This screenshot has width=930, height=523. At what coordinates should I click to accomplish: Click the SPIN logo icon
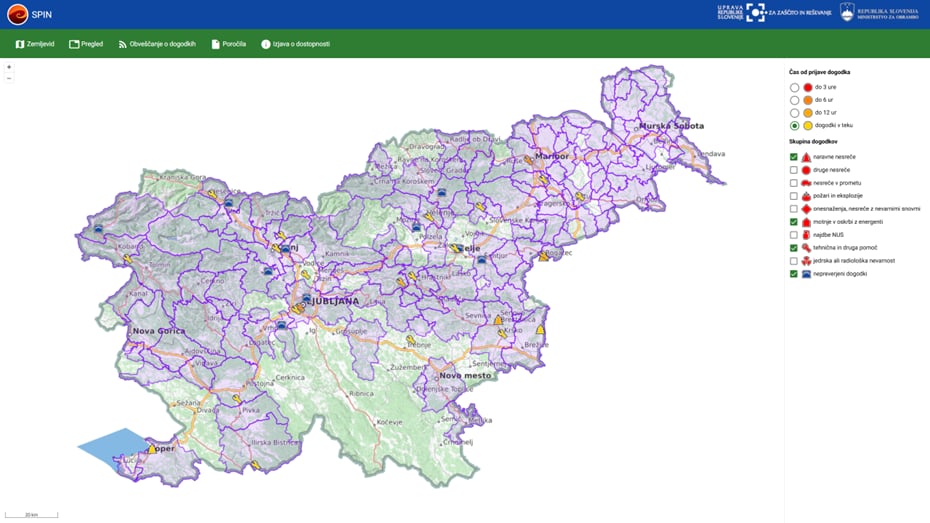(16, 14)
